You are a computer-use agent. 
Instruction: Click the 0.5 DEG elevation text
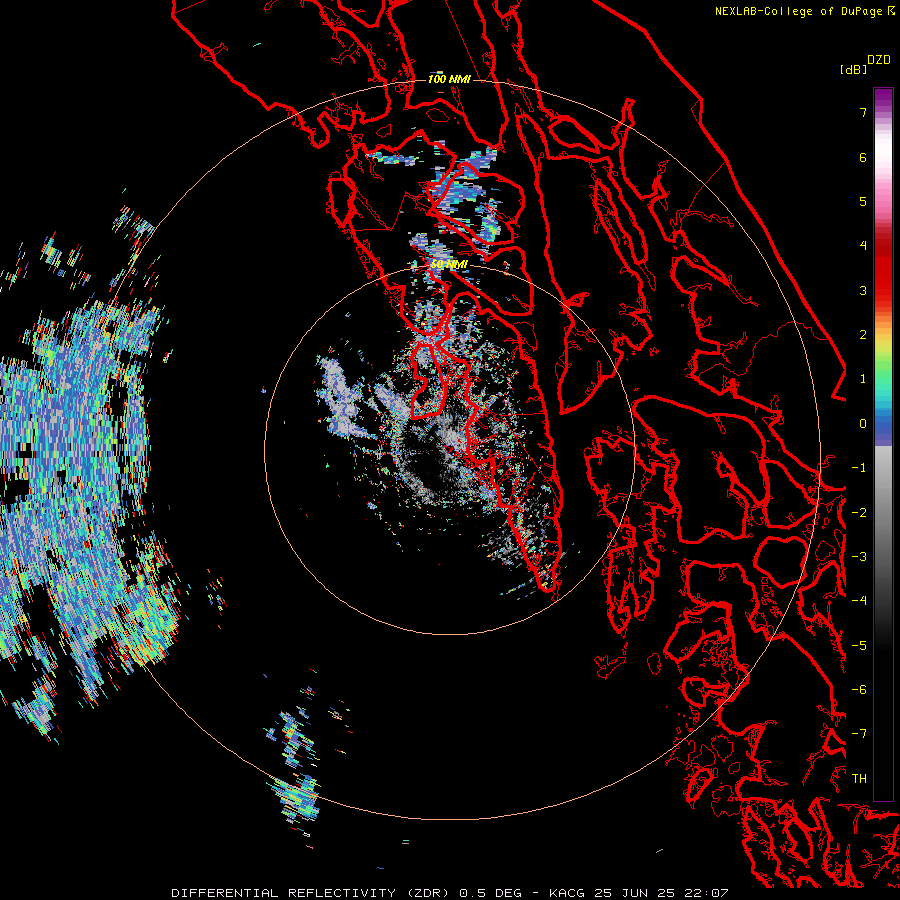coord(491,893)
